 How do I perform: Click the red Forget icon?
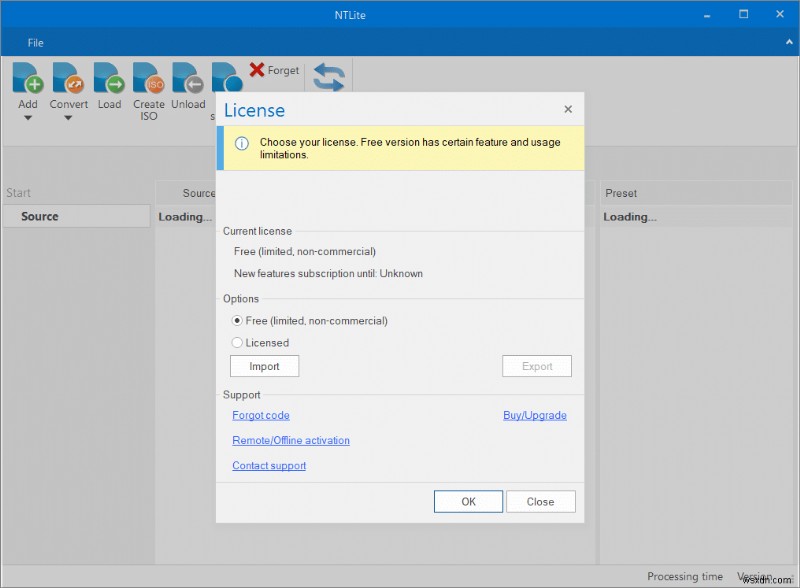coord(255,70)
